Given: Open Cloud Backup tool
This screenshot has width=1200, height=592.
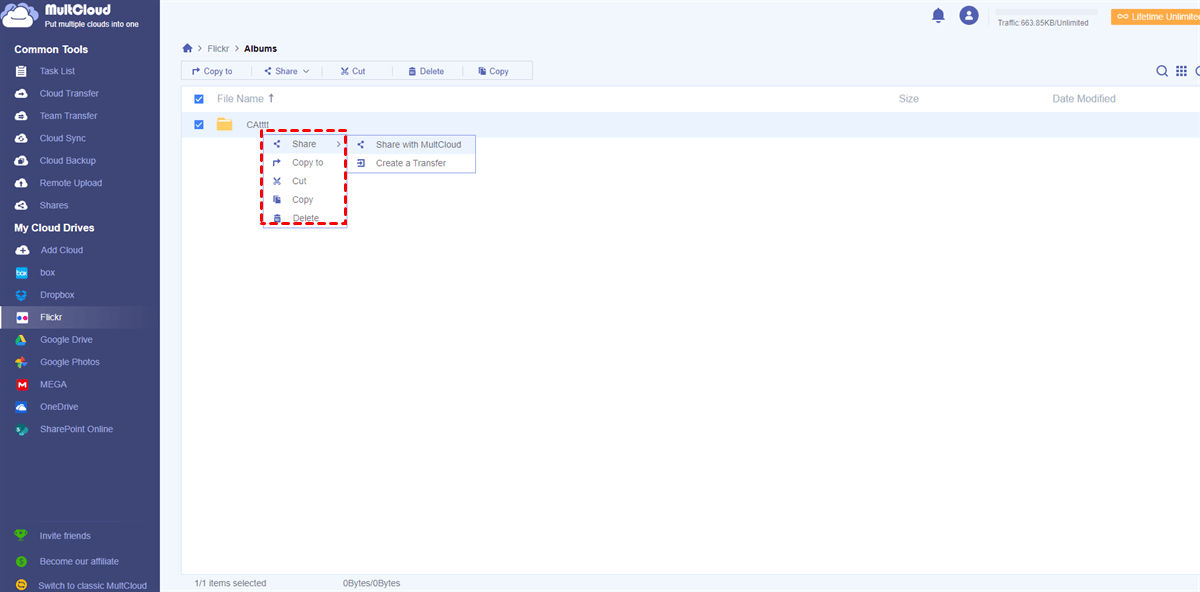Looking at the screenshot, I should [67, 161].
